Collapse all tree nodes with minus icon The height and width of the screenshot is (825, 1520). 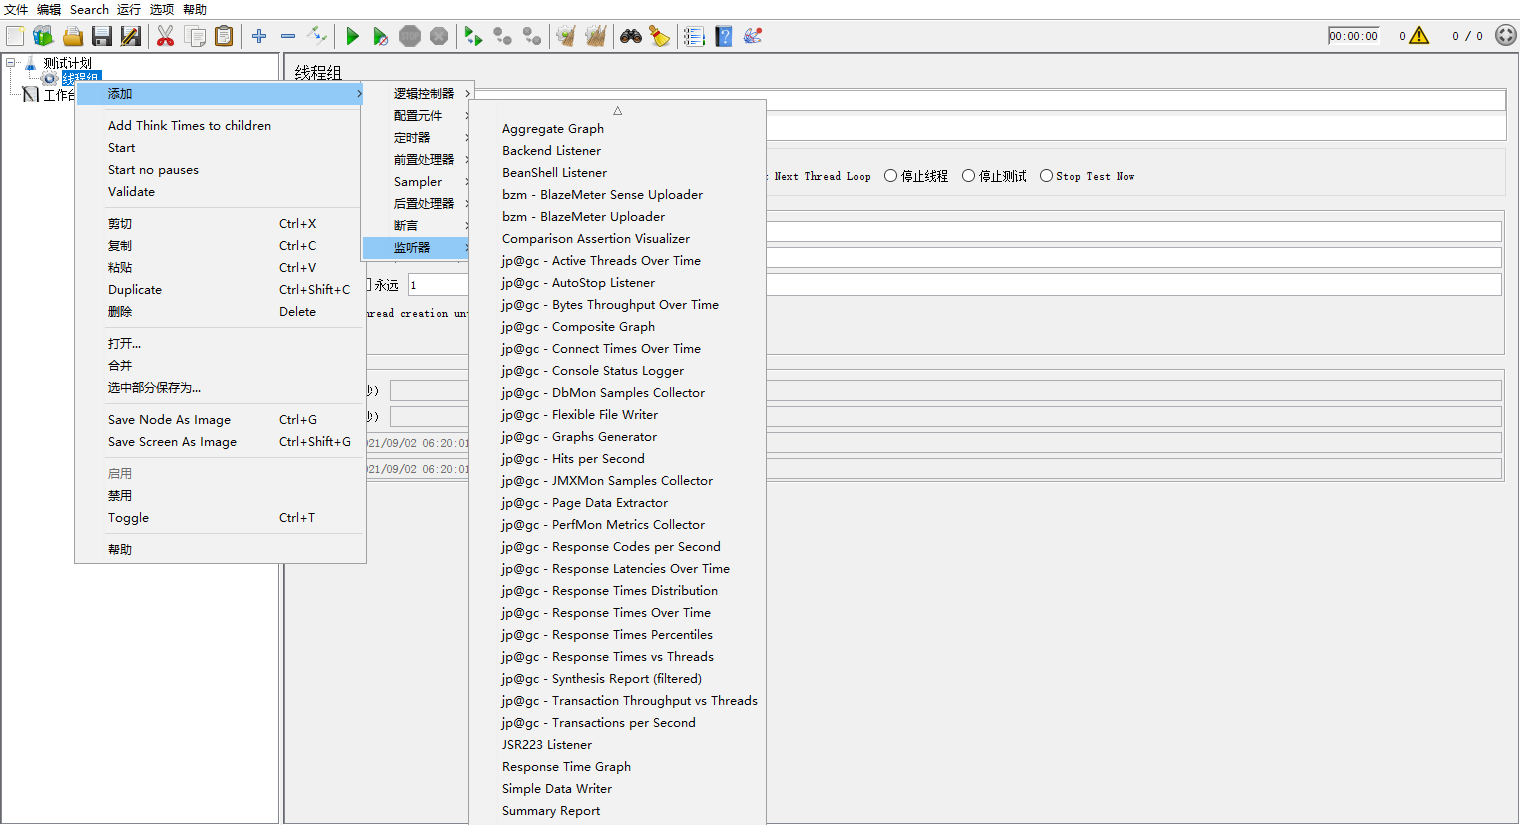288,36
